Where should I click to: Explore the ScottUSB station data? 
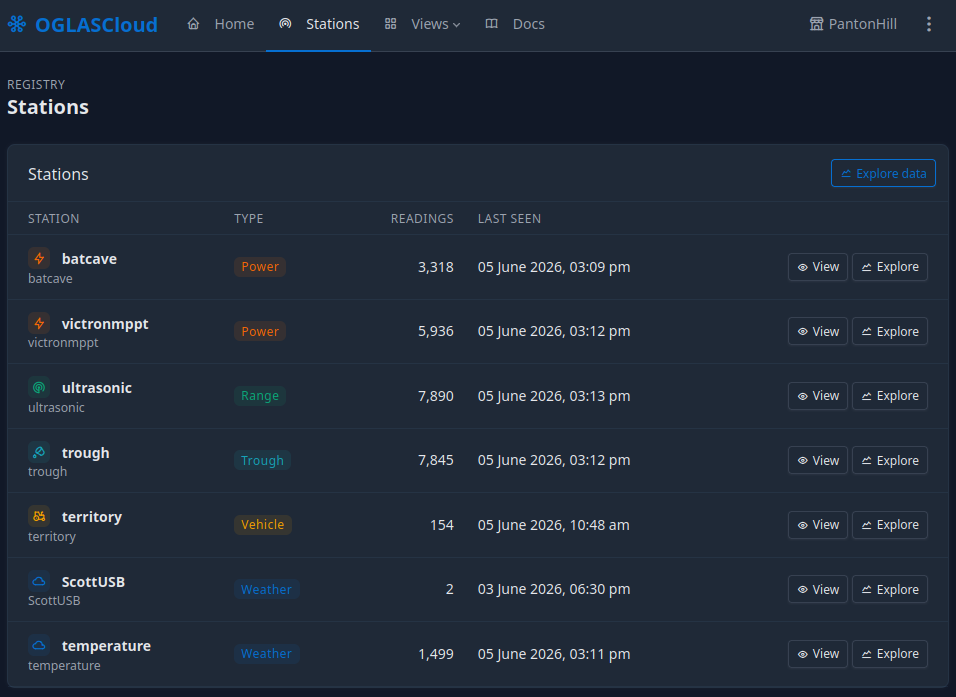tap(890, 589)
